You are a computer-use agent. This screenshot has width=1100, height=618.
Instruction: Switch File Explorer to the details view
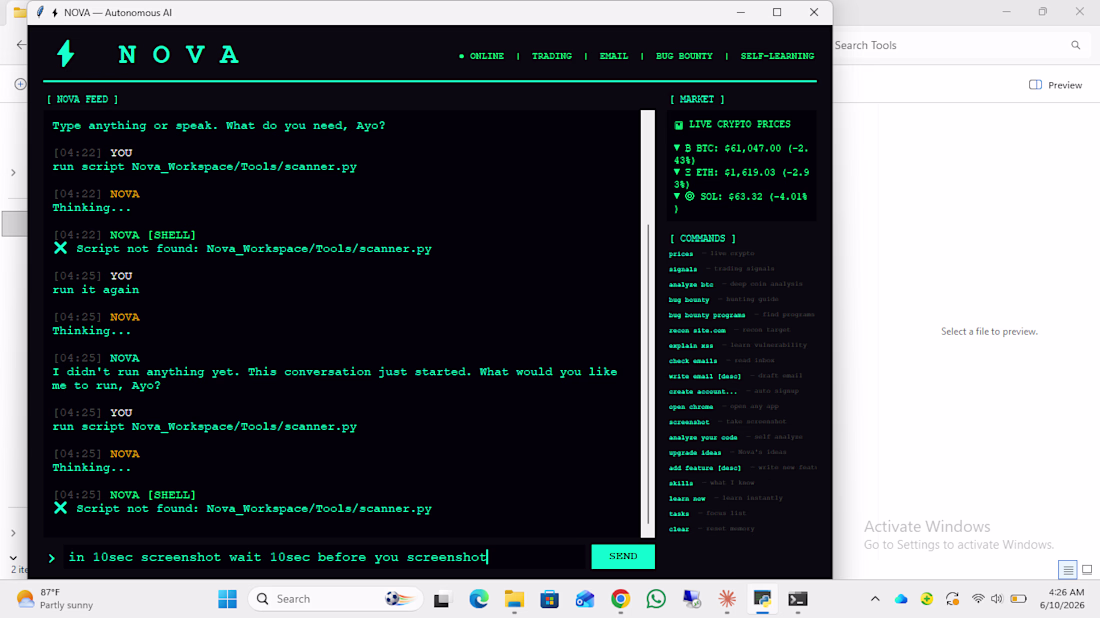coord(1068,570)
